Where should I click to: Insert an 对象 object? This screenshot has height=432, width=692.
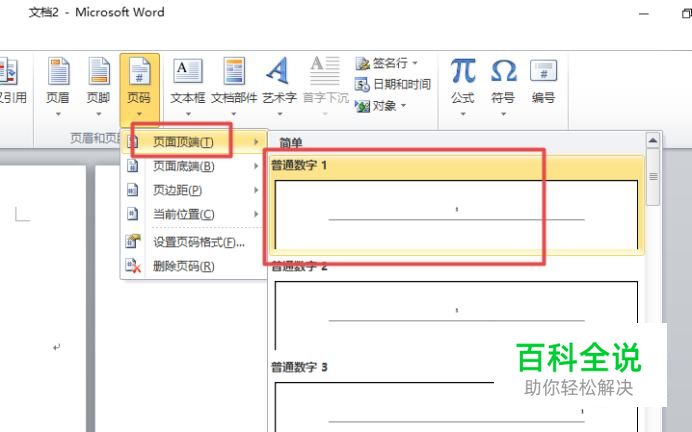tap(380, 106)
